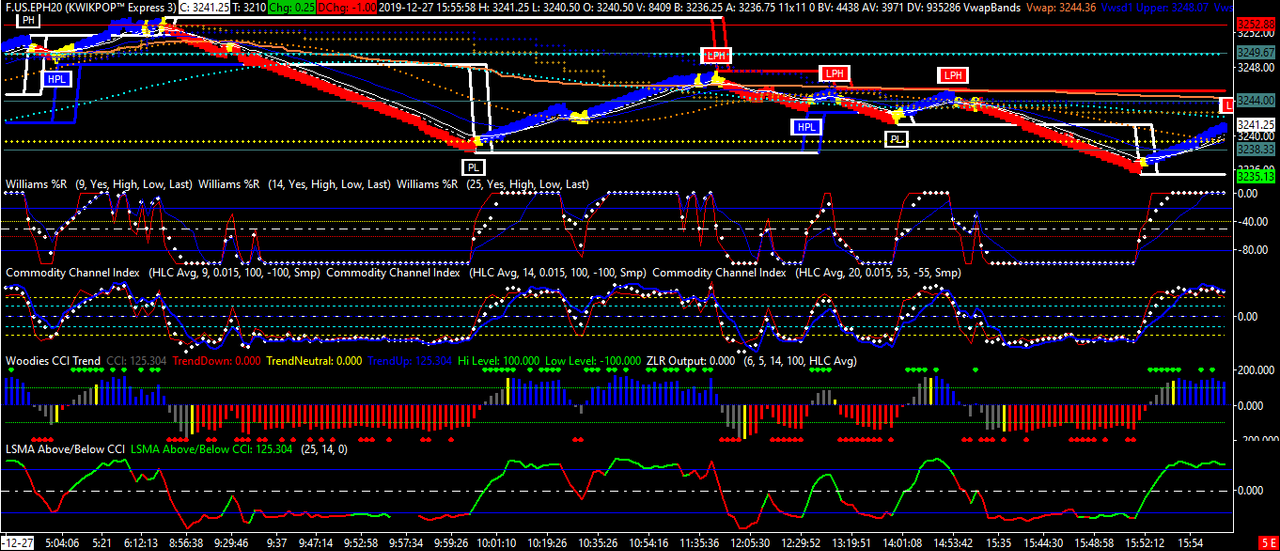Click the blue HPL label near 5:04:06
The width and height of the screenshot is (1280, 551).
pos(58,78)
